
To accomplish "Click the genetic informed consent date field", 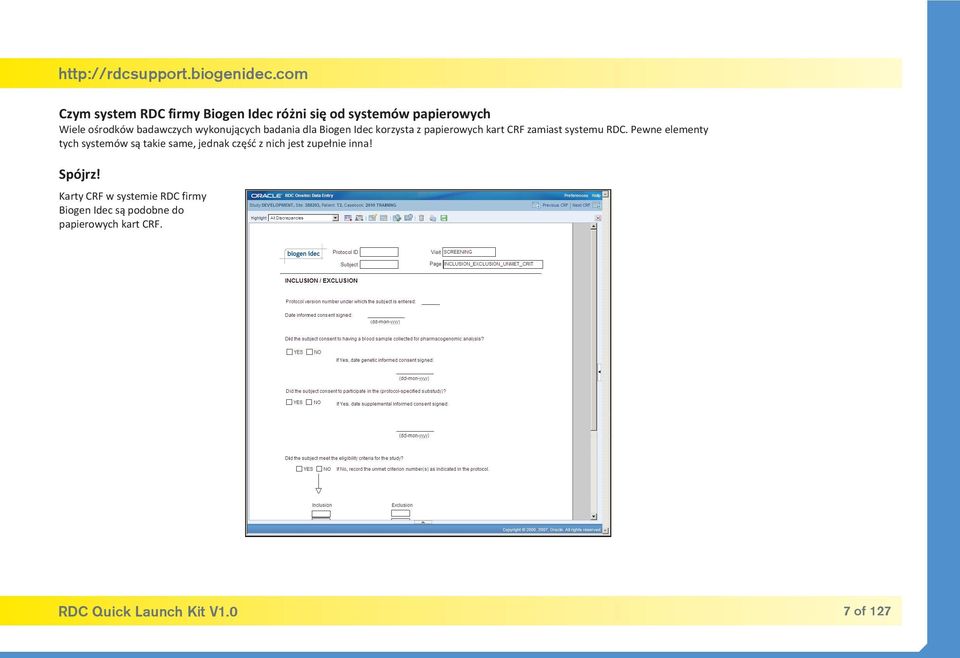I will pyautogui.click(x=414, y=371).
